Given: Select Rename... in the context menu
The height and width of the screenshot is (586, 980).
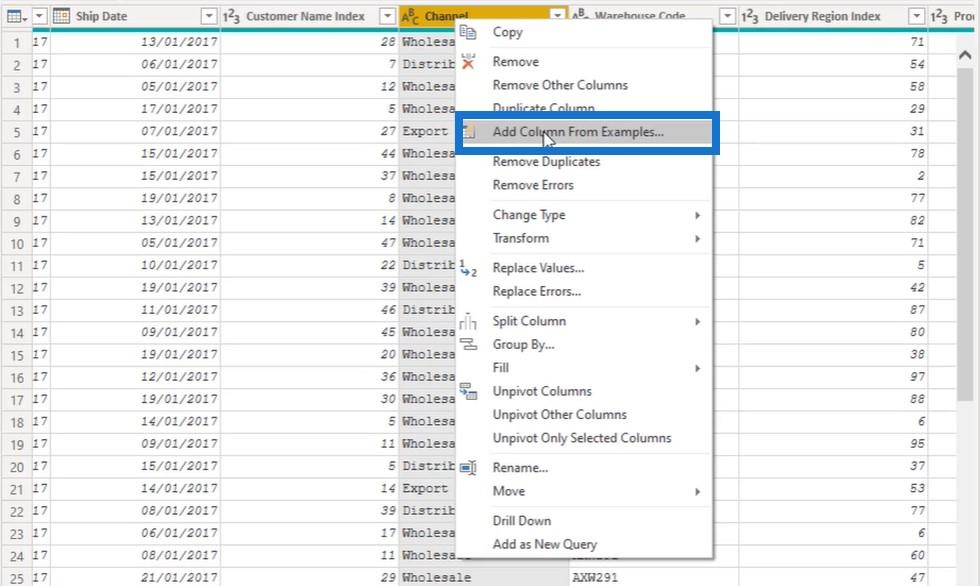Looking at the screenshot, I should (x=520, y=467).
